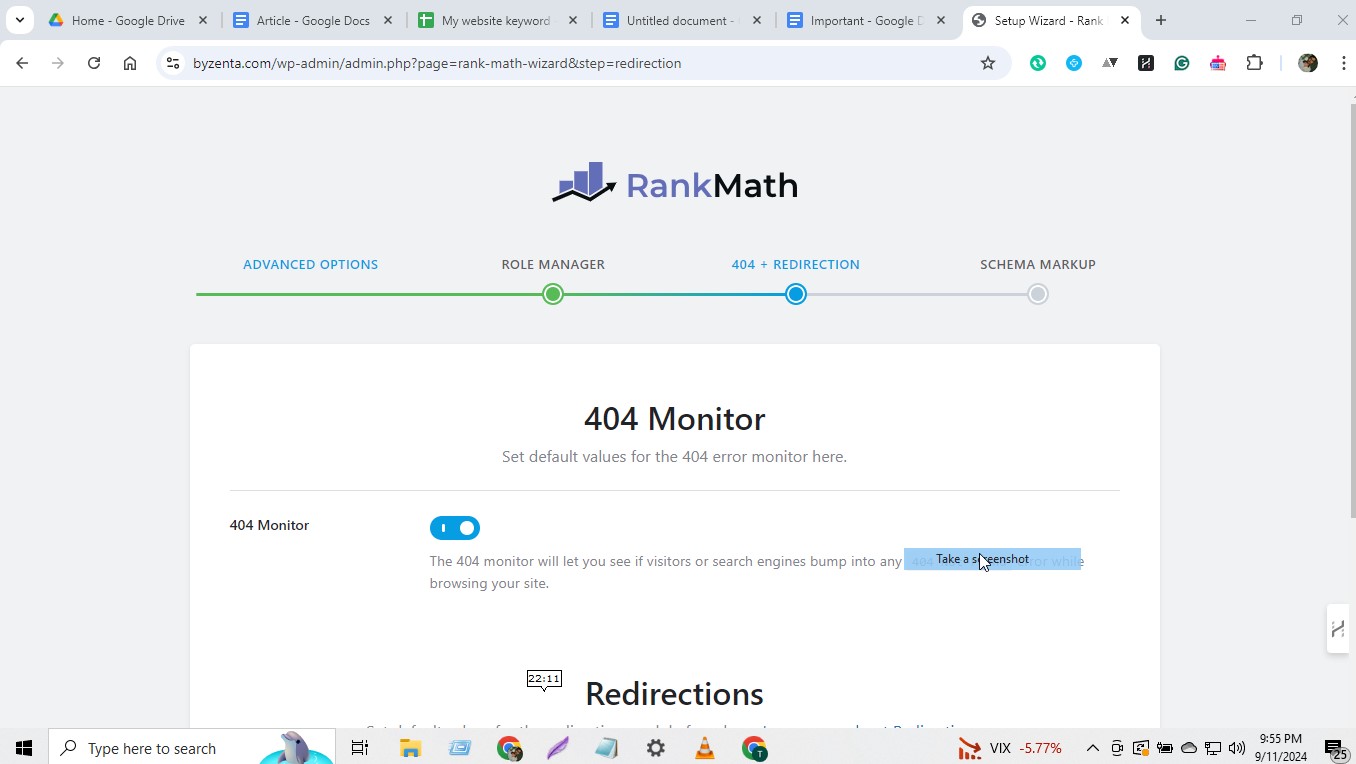The height and width of the screenshot is (764, 1356).
Task: Toggle the 404 Monitor switch
Action: pos(455,528)
